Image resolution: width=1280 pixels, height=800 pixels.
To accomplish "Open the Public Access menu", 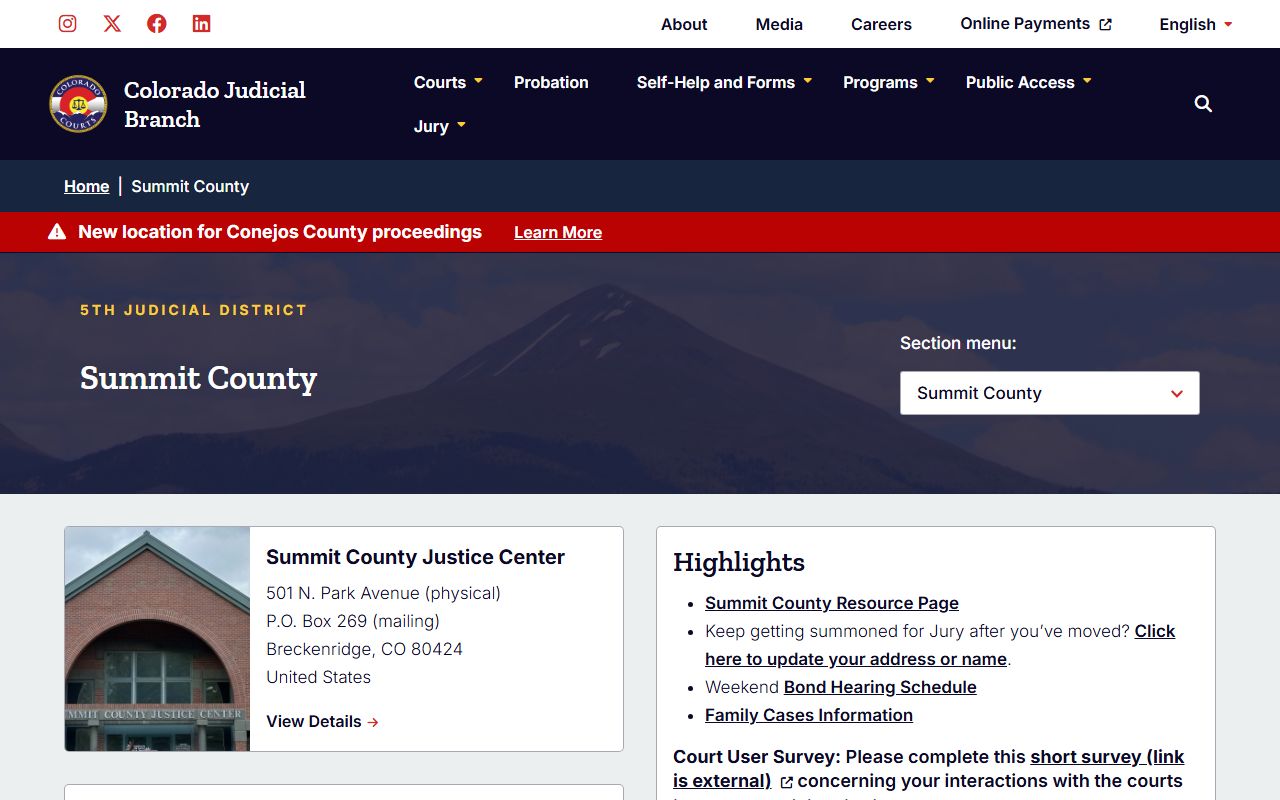I will (x=1027, y=82).
